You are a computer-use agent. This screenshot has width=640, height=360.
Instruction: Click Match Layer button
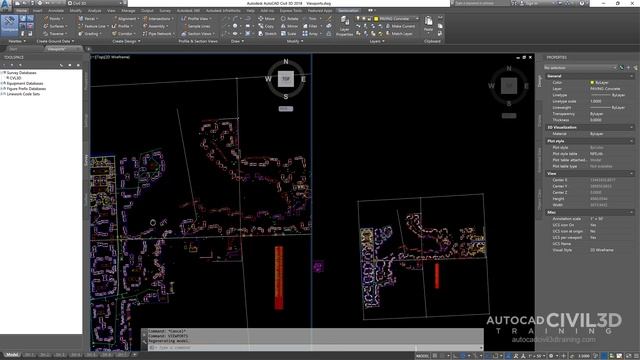click(x=399, y=34)
